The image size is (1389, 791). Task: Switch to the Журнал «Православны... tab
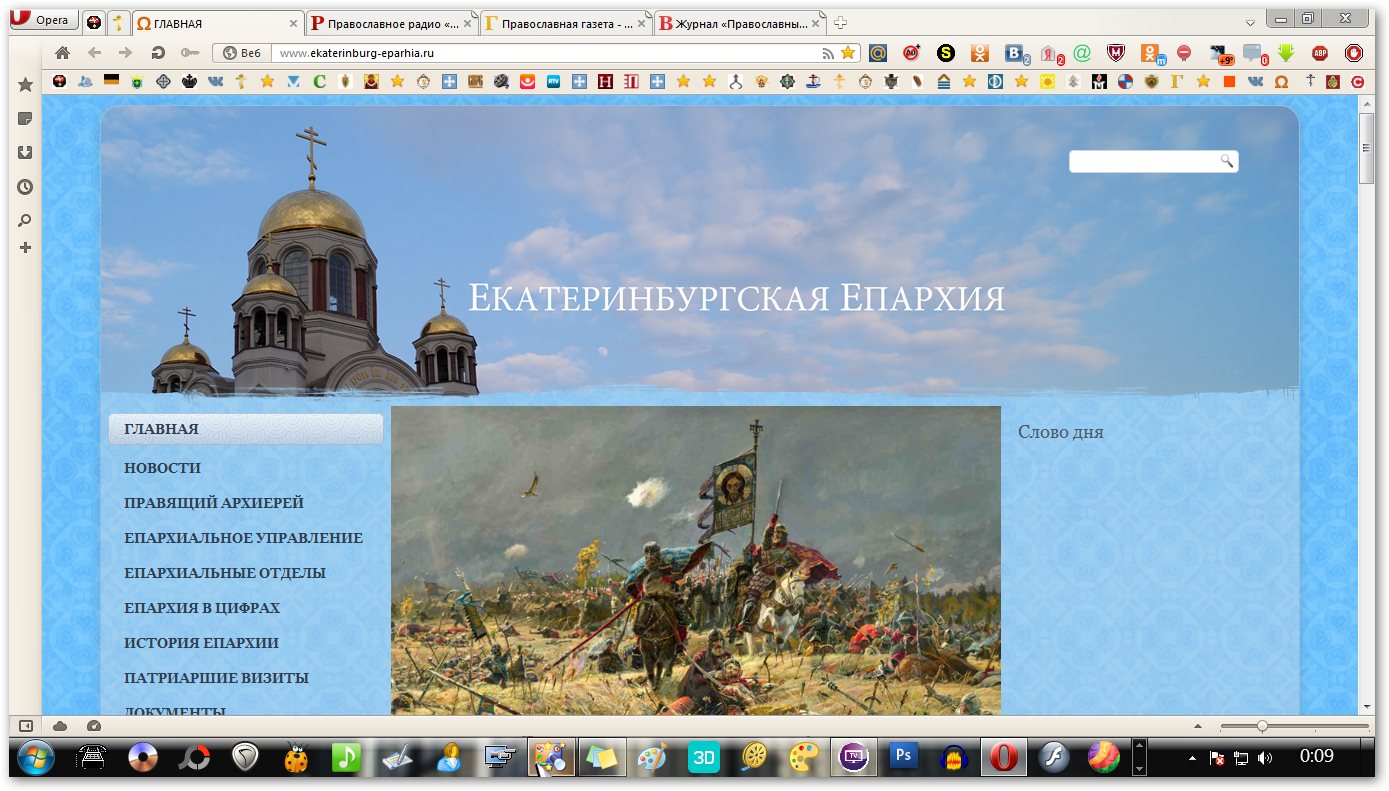point(739,23)
